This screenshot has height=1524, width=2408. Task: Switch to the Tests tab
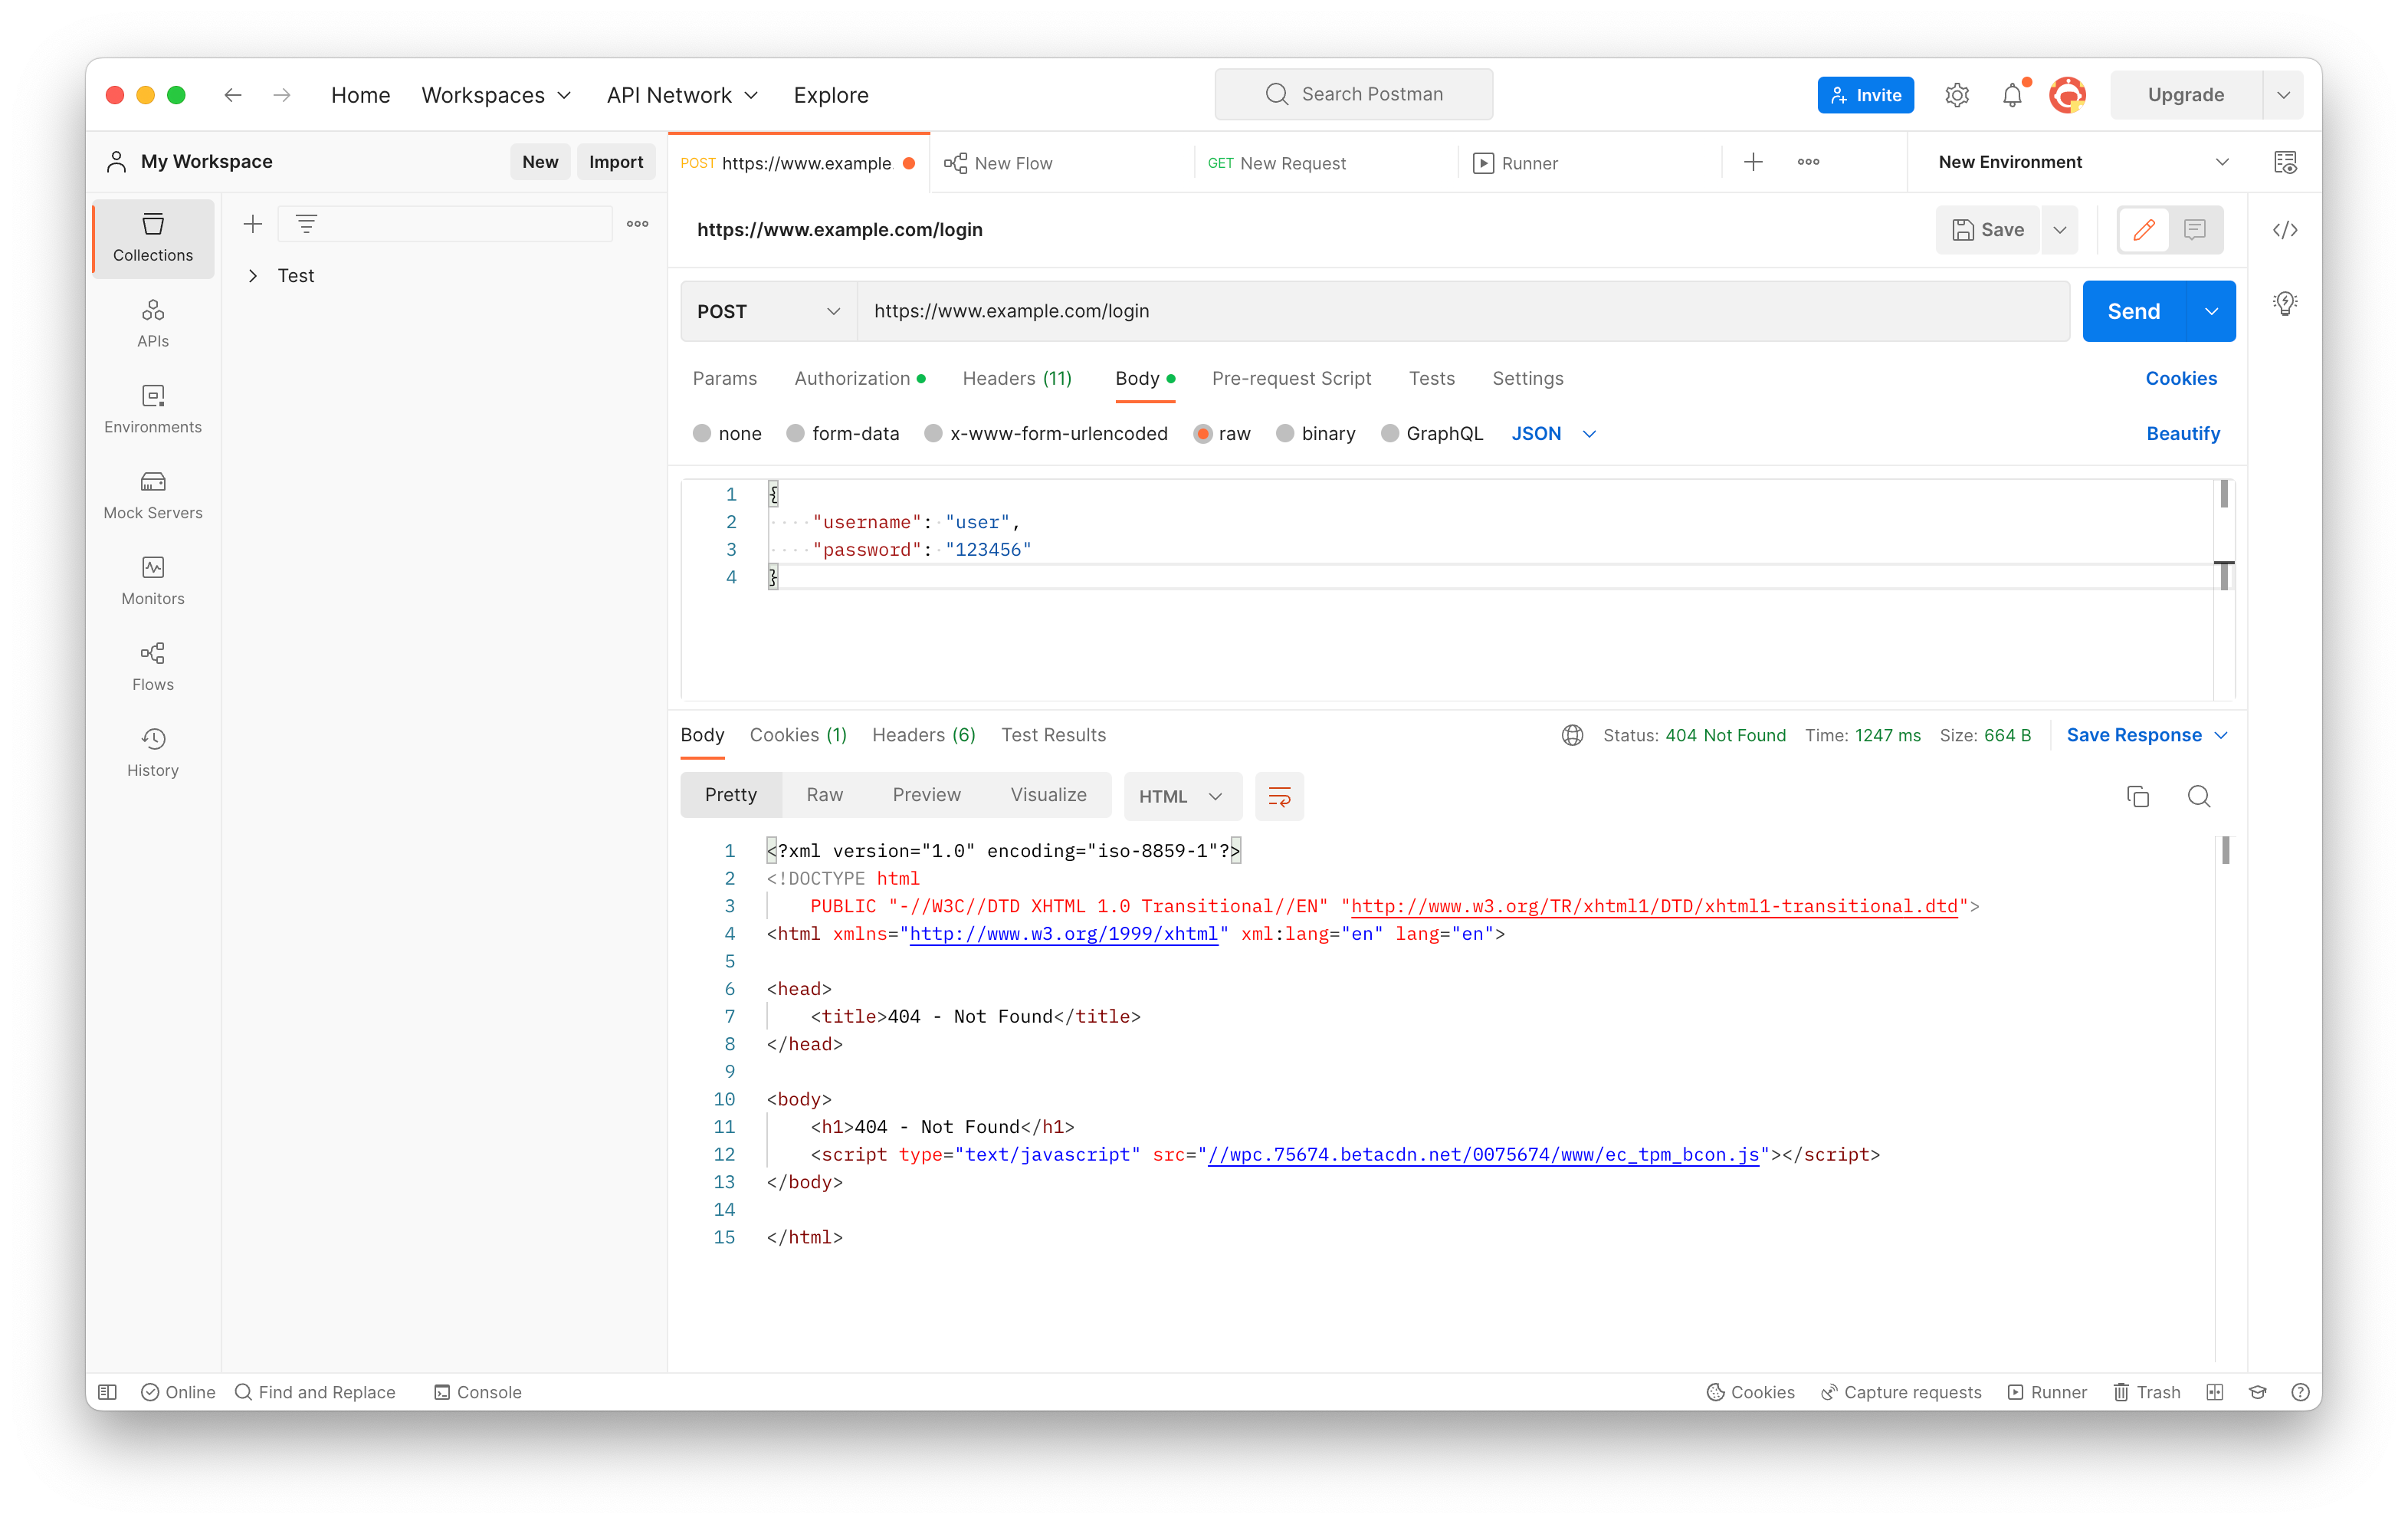click(x=1431, y=378)
